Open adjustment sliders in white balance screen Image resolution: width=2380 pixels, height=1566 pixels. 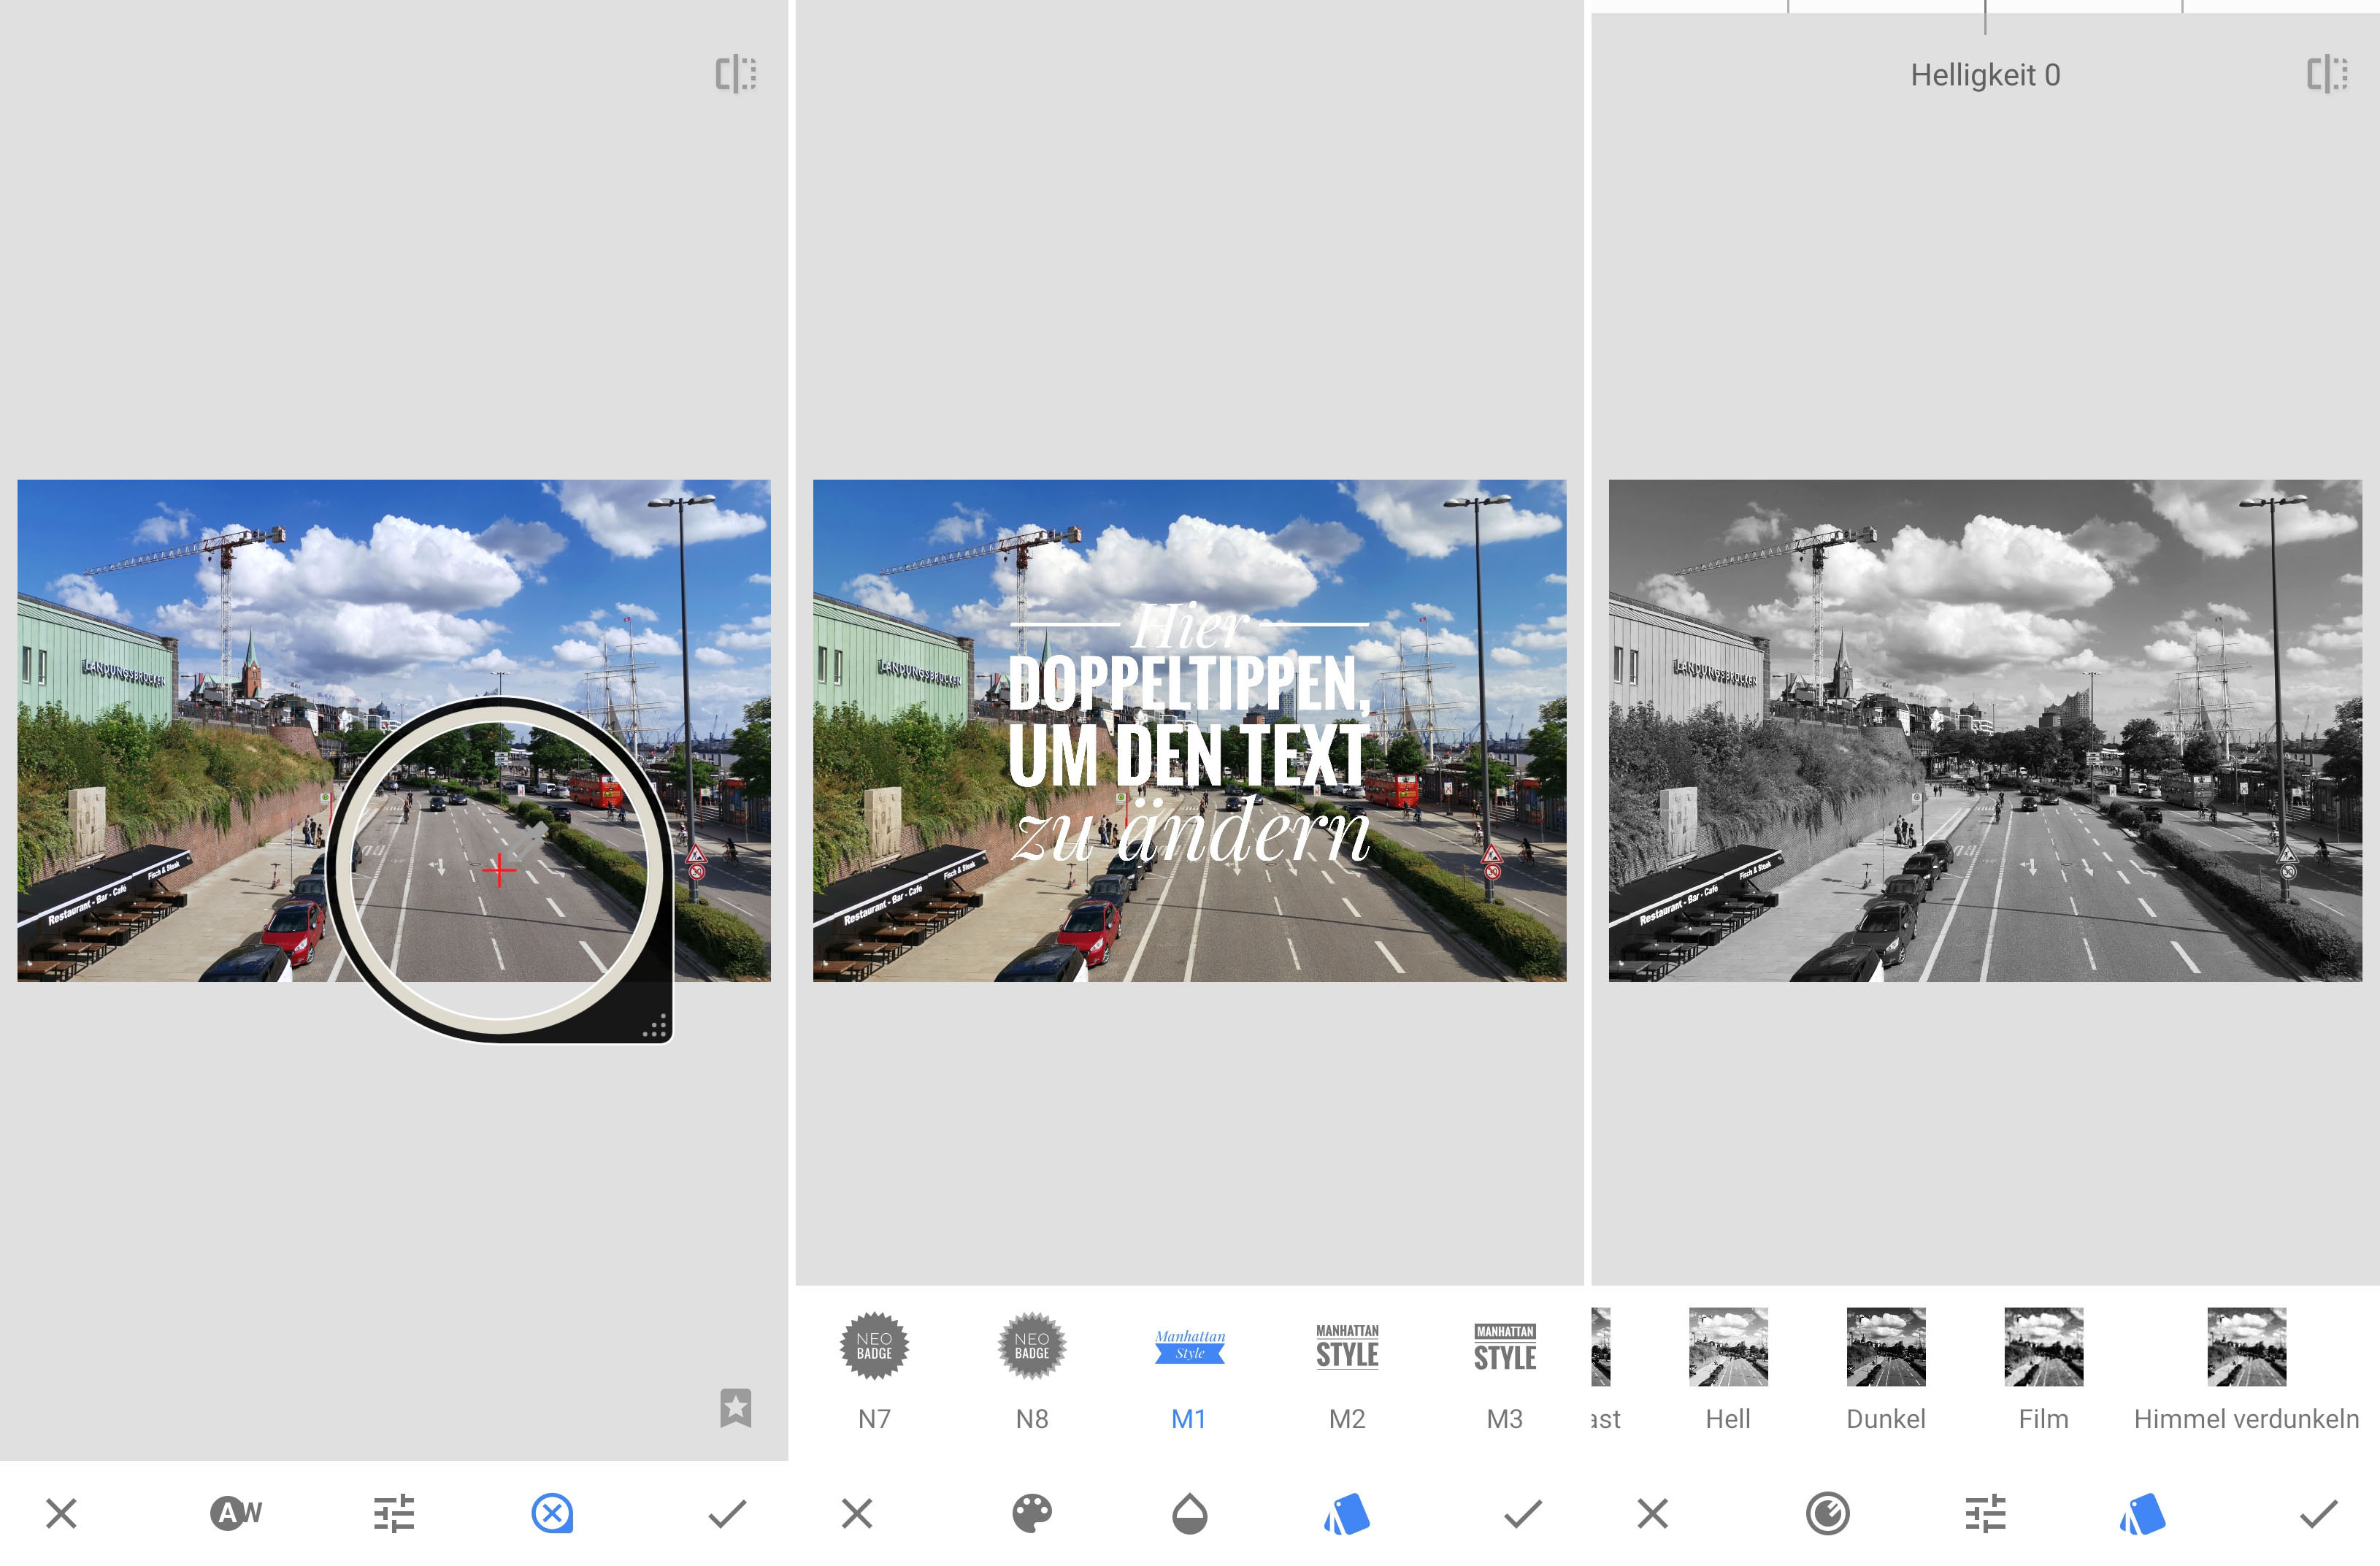coord(394,1513)
